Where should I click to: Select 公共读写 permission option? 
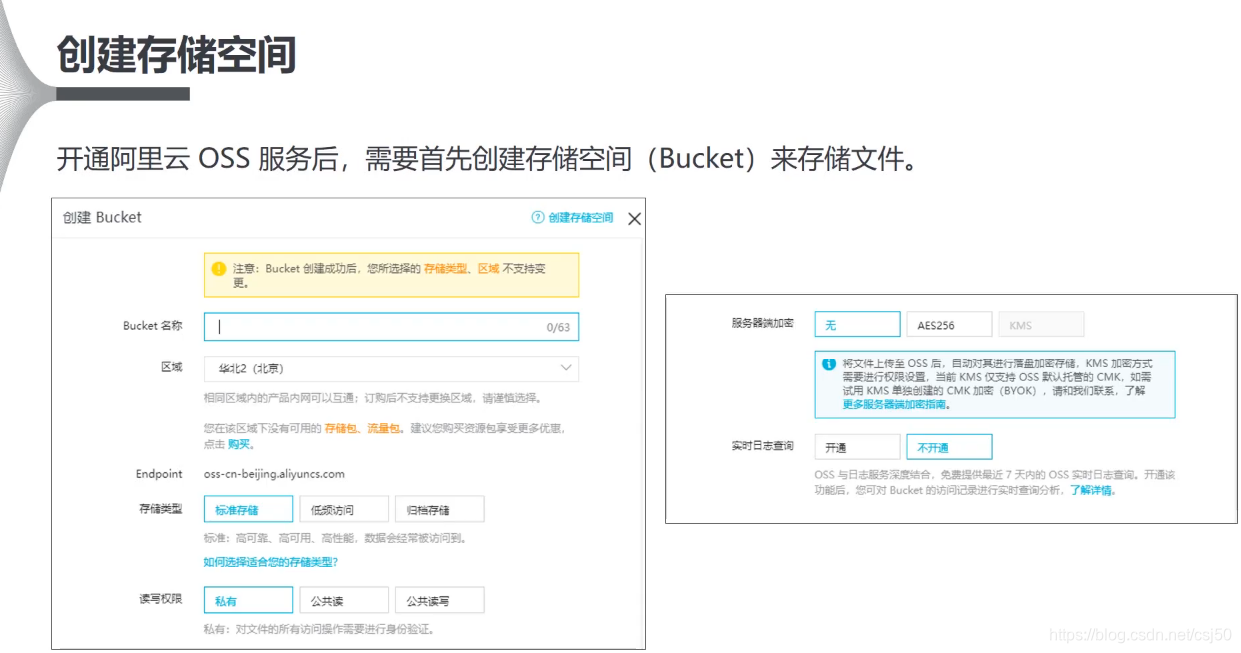tap(440, 600)
